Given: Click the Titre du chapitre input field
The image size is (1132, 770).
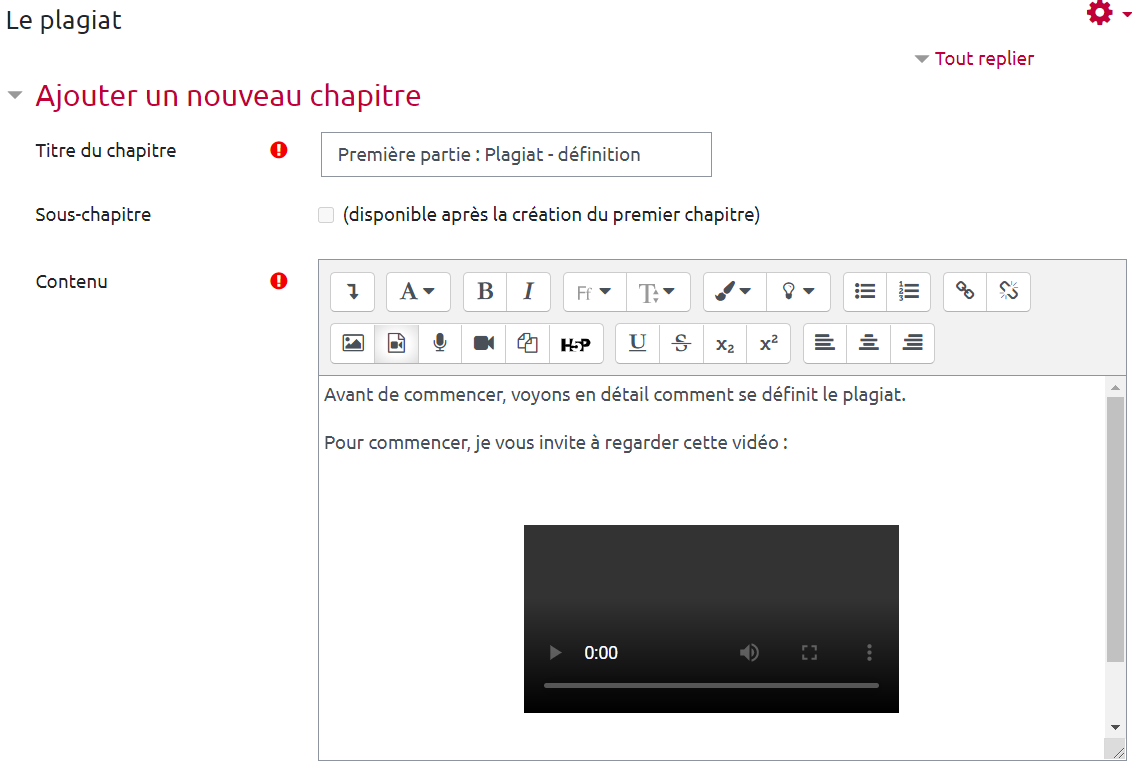Looking at the screenshot, I should [x=516, y=155].
